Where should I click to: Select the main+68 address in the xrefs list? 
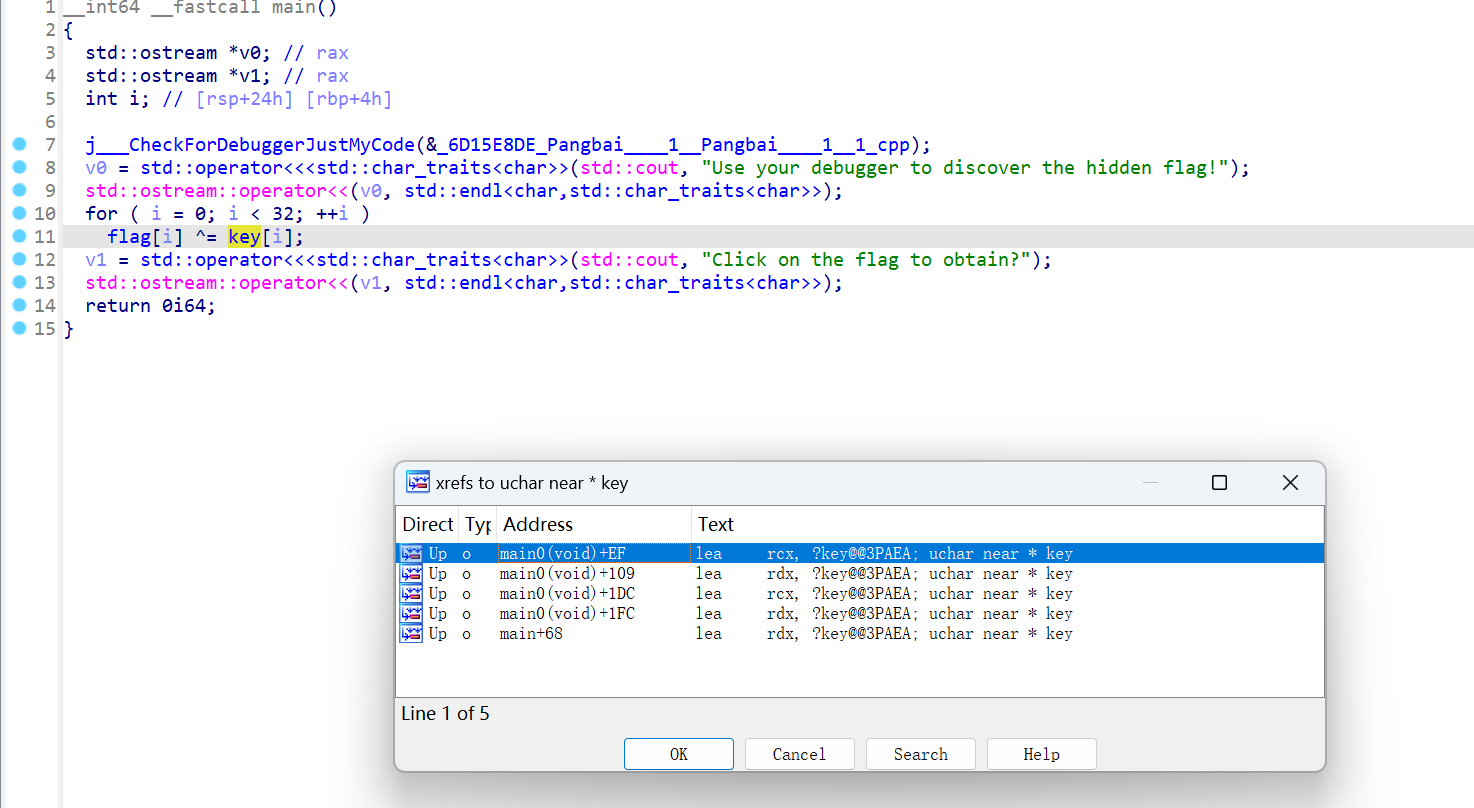tap(531, 634)
